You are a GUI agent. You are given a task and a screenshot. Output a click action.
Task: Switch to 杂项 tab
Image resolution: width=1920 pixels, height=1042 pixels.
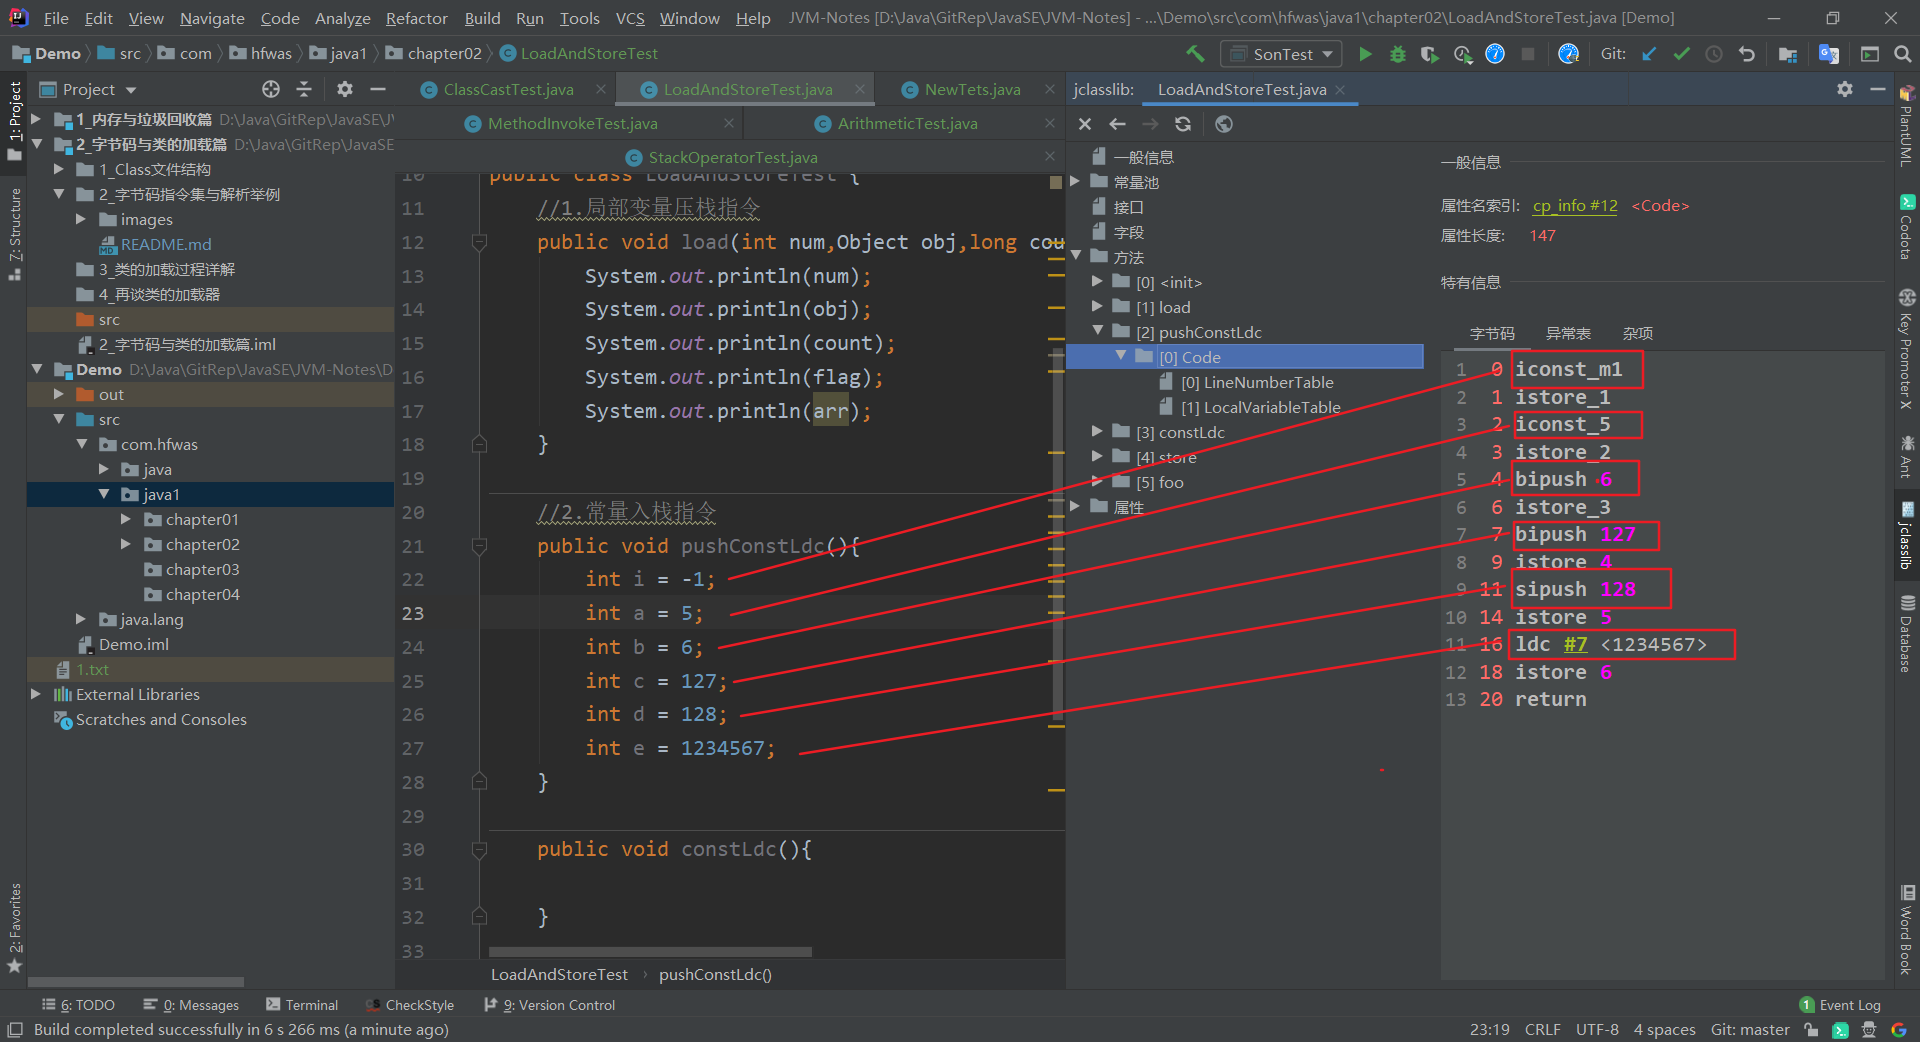1637,333
